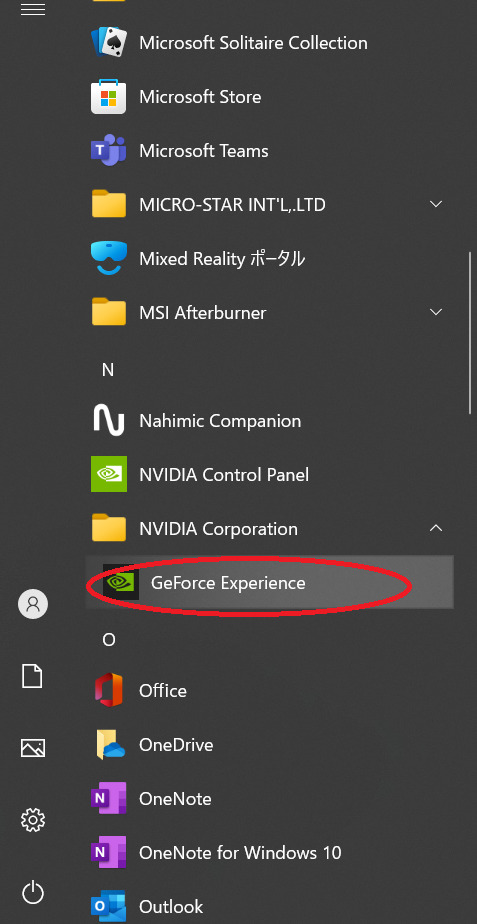Open the GeForce Experience app icon
The height and width of the screenshot is (924, 477).
click(121, 582)
